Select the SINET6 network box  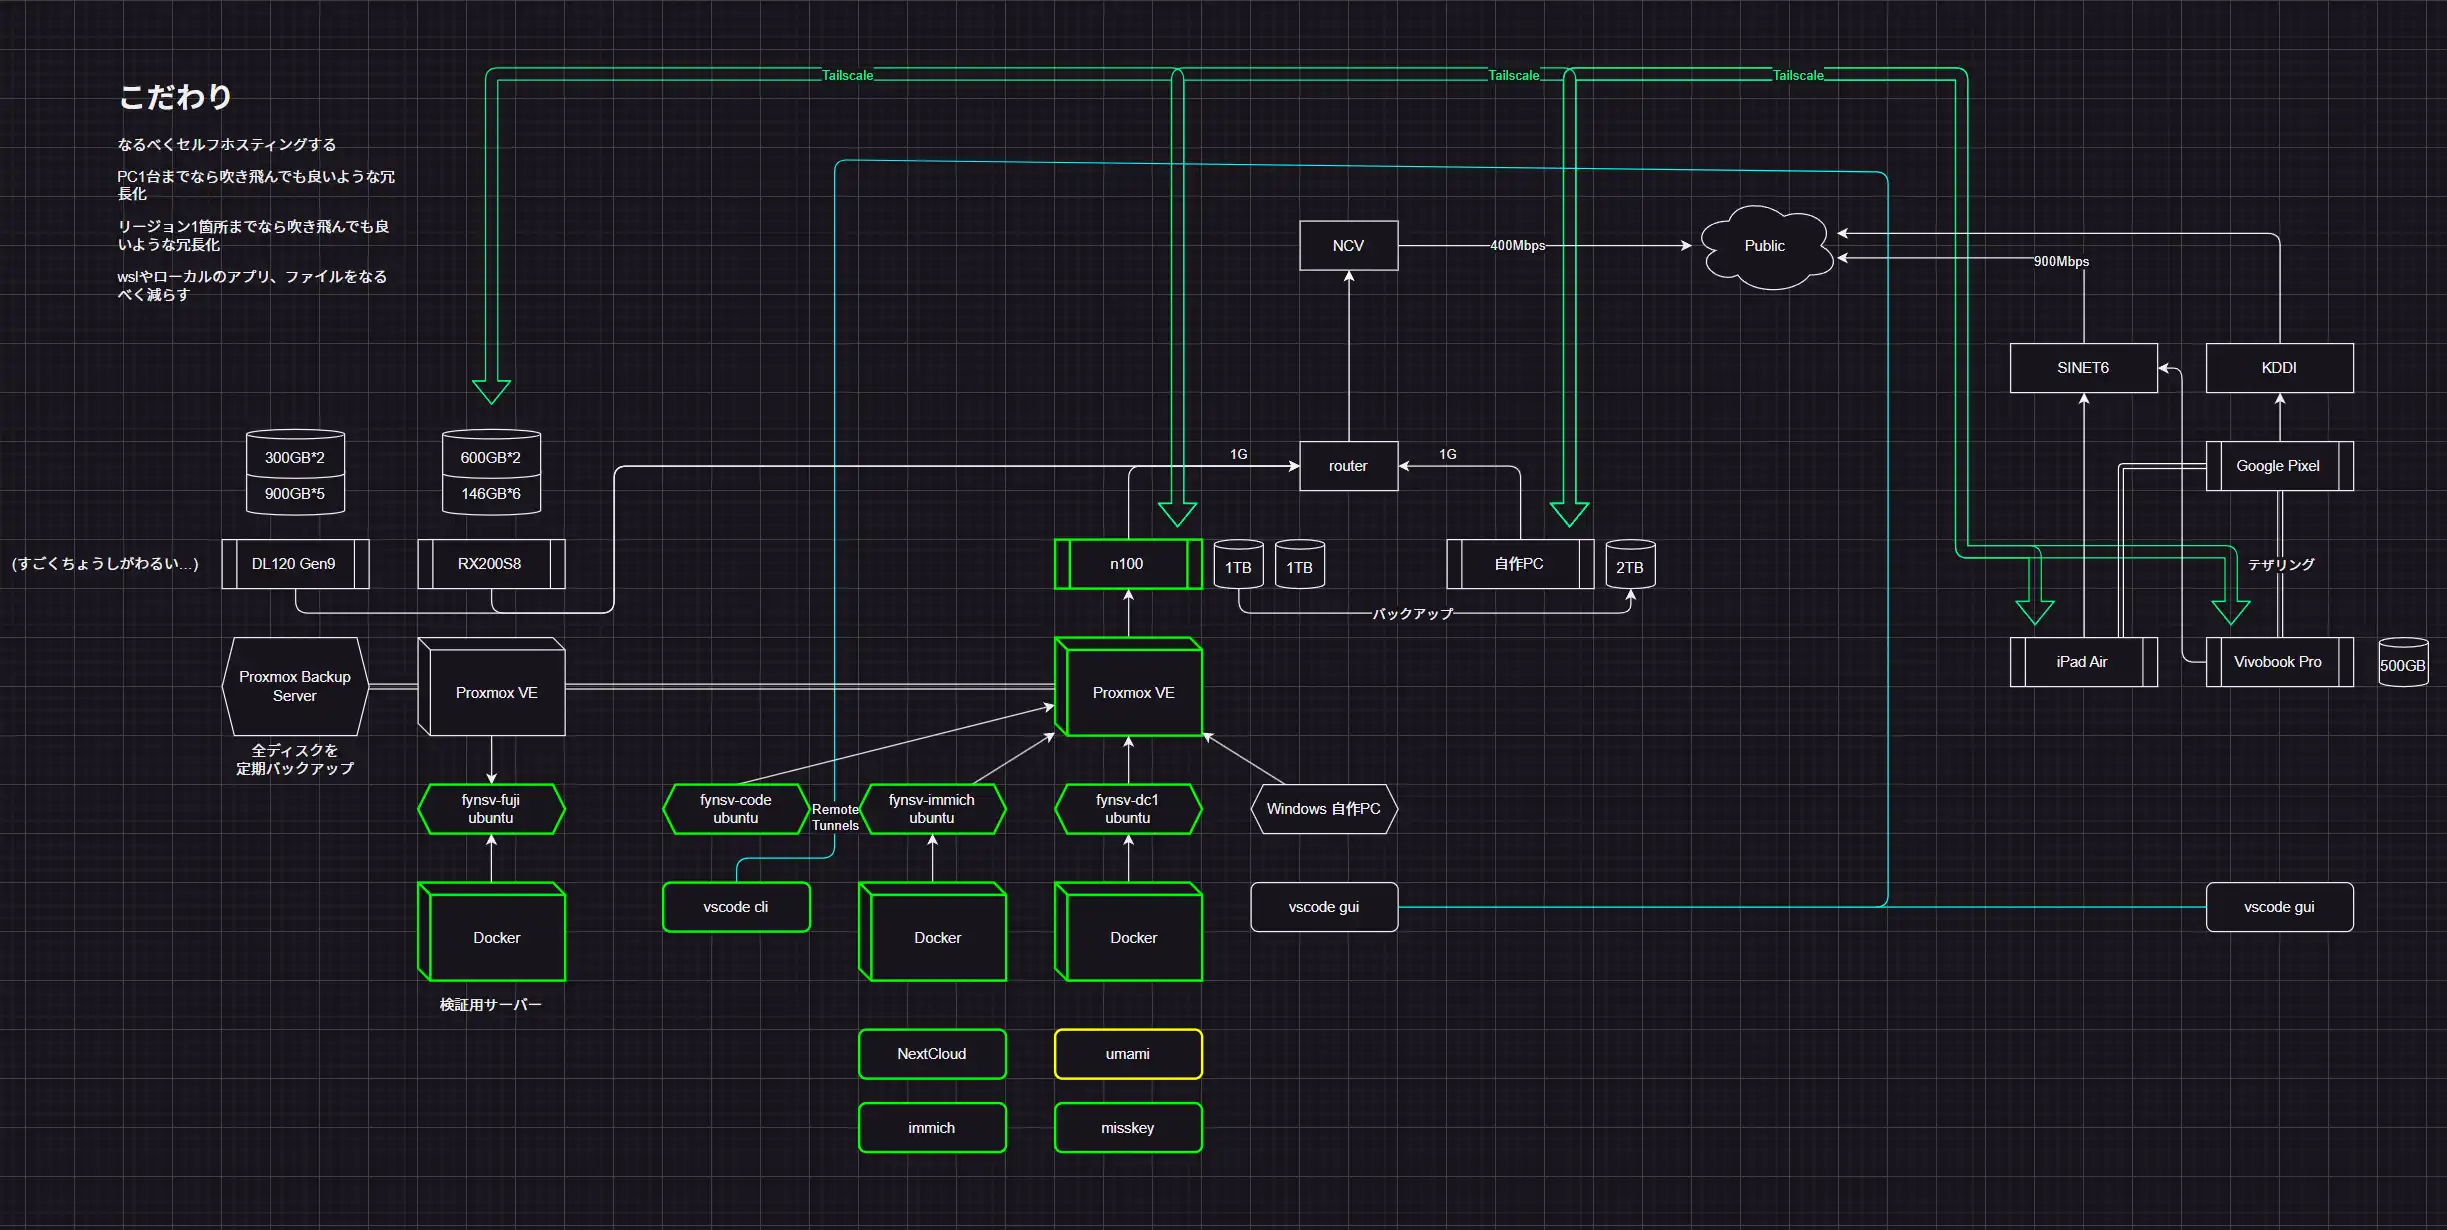(x=2083, y=368)
